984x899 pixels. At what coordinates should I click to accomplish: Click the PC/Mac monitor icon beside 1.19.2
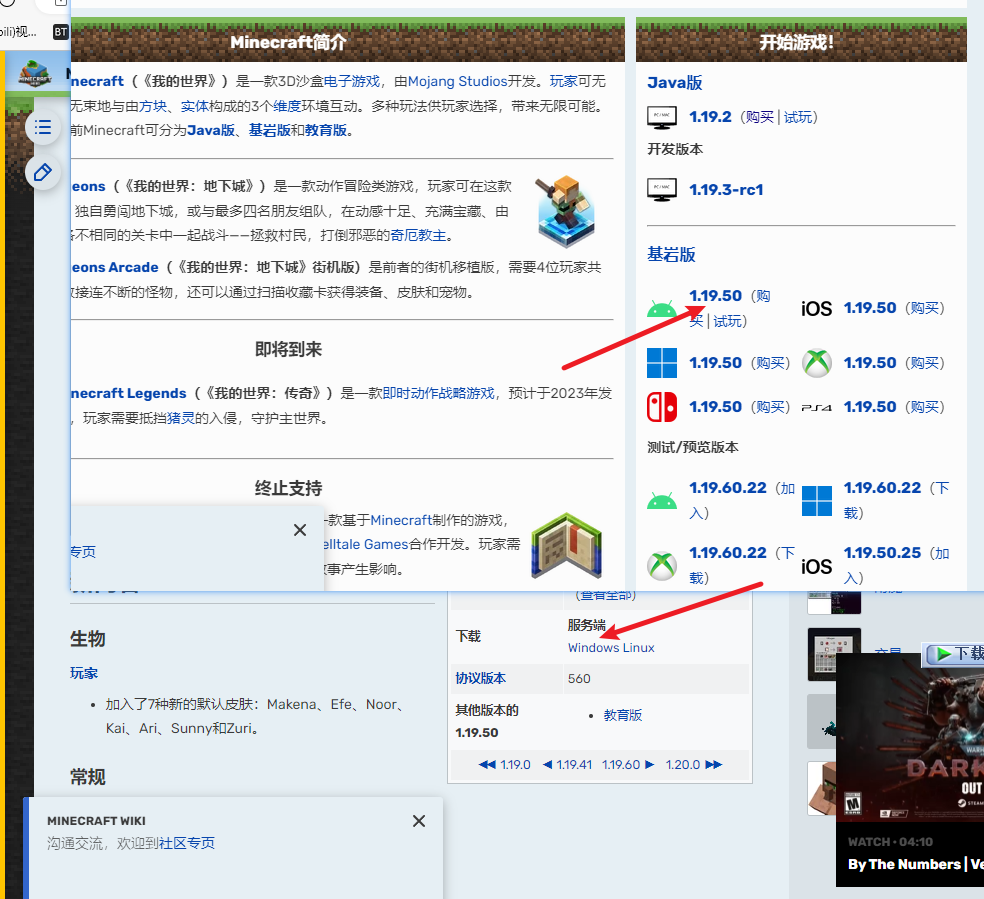661,117
